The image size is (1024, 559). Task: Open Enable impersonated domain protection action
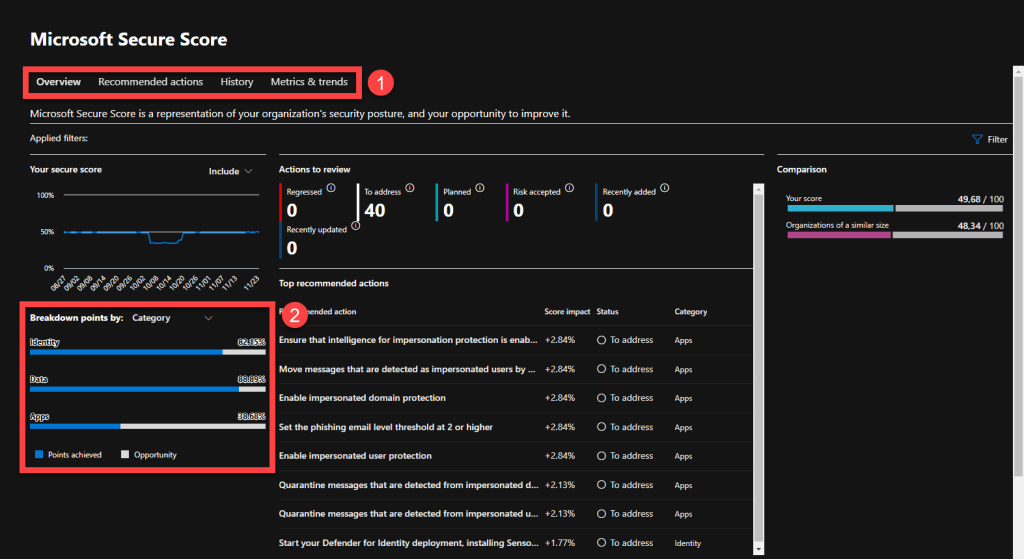click(362, 398)
